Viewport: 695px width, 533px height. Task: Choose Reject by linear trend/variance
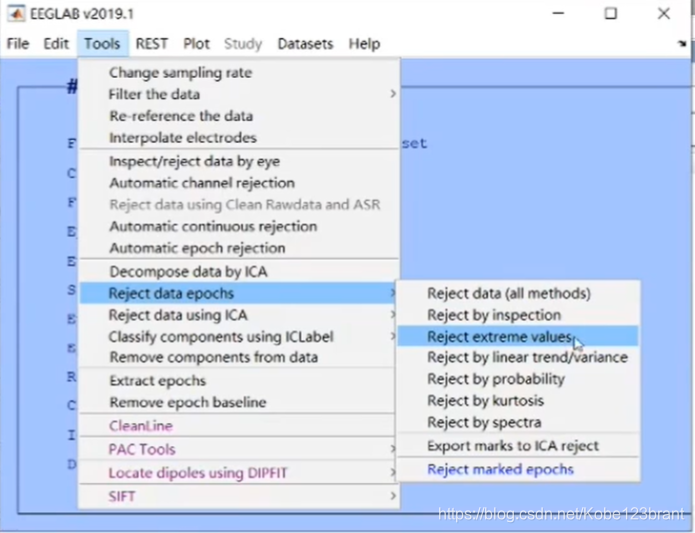coord(518,357)
